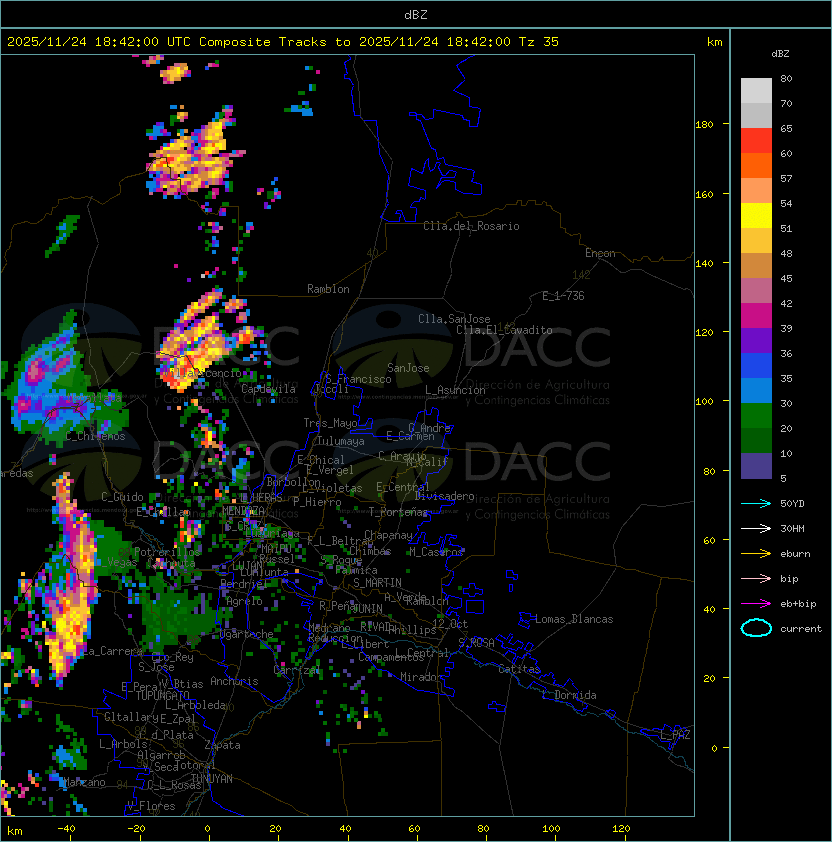
Task: Click the 'M_Caseros' map label
Action: click(436, 551)
